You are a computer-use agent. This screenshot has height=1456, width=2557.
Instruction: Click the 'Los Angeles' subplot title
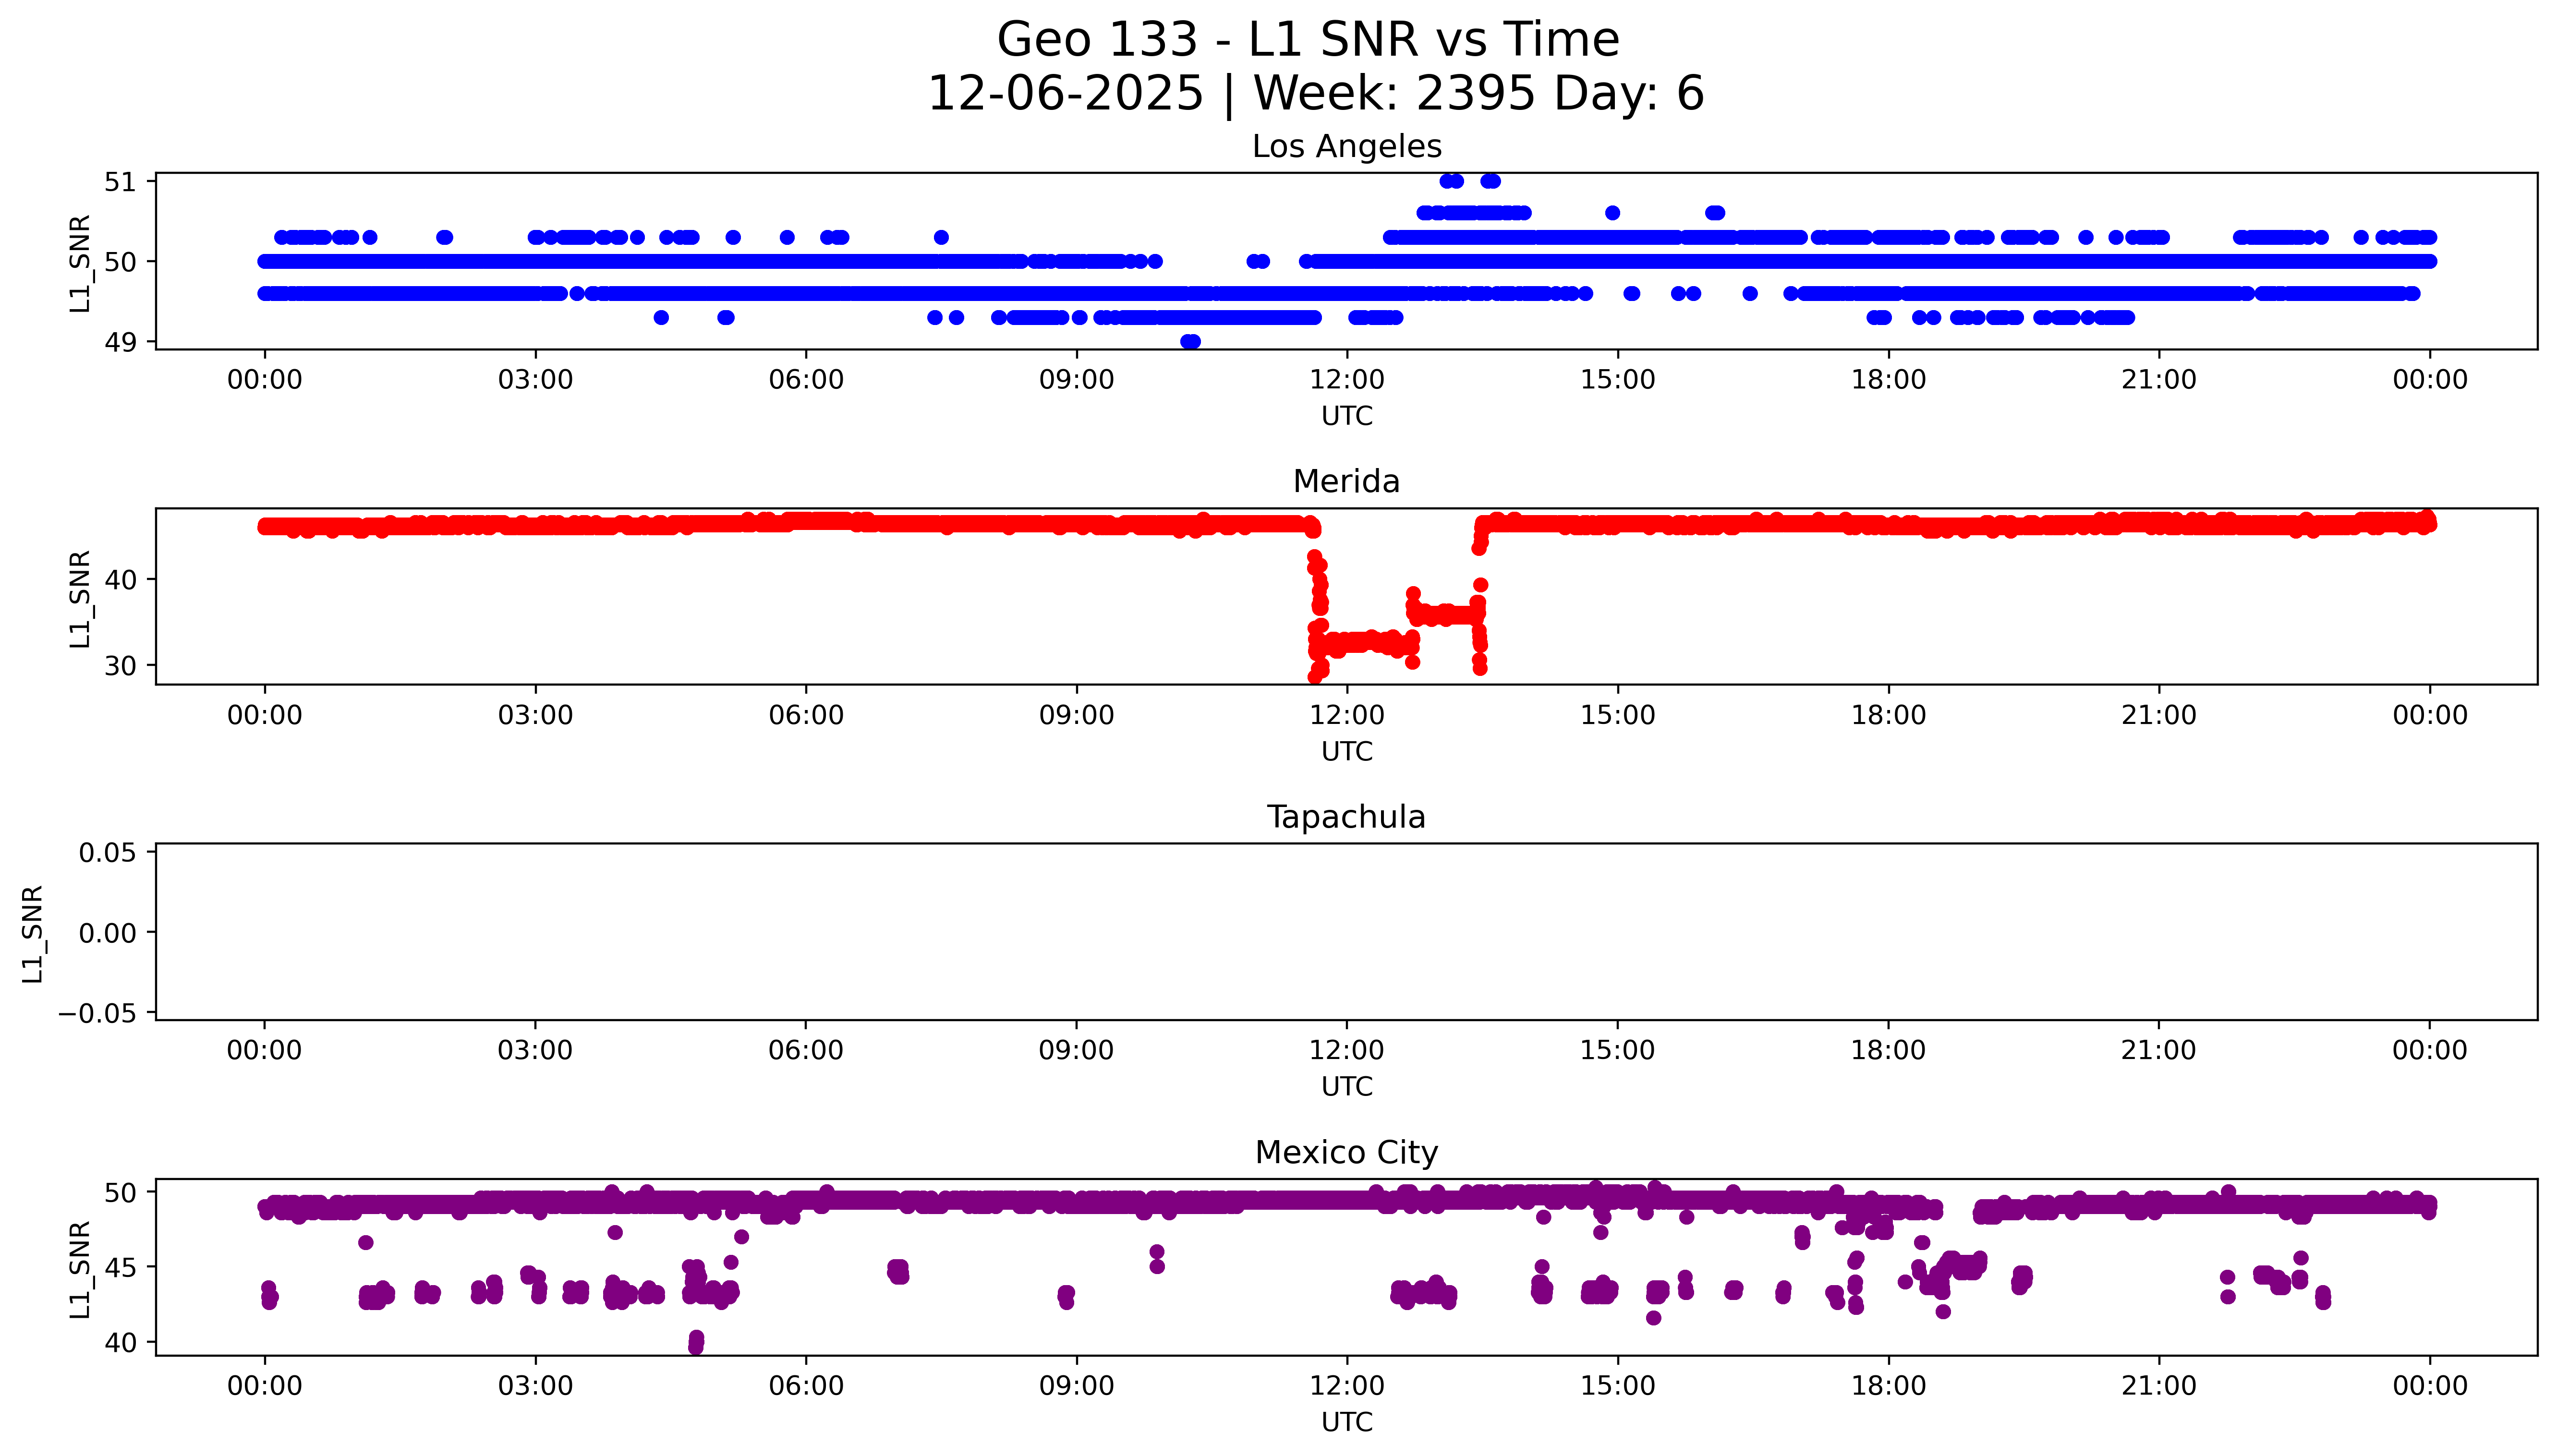pos(1346,146)
